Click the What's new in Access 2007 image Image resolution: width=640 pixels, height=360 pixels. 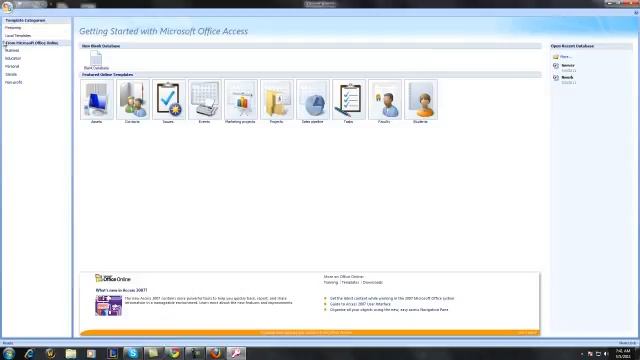[109, 305]
